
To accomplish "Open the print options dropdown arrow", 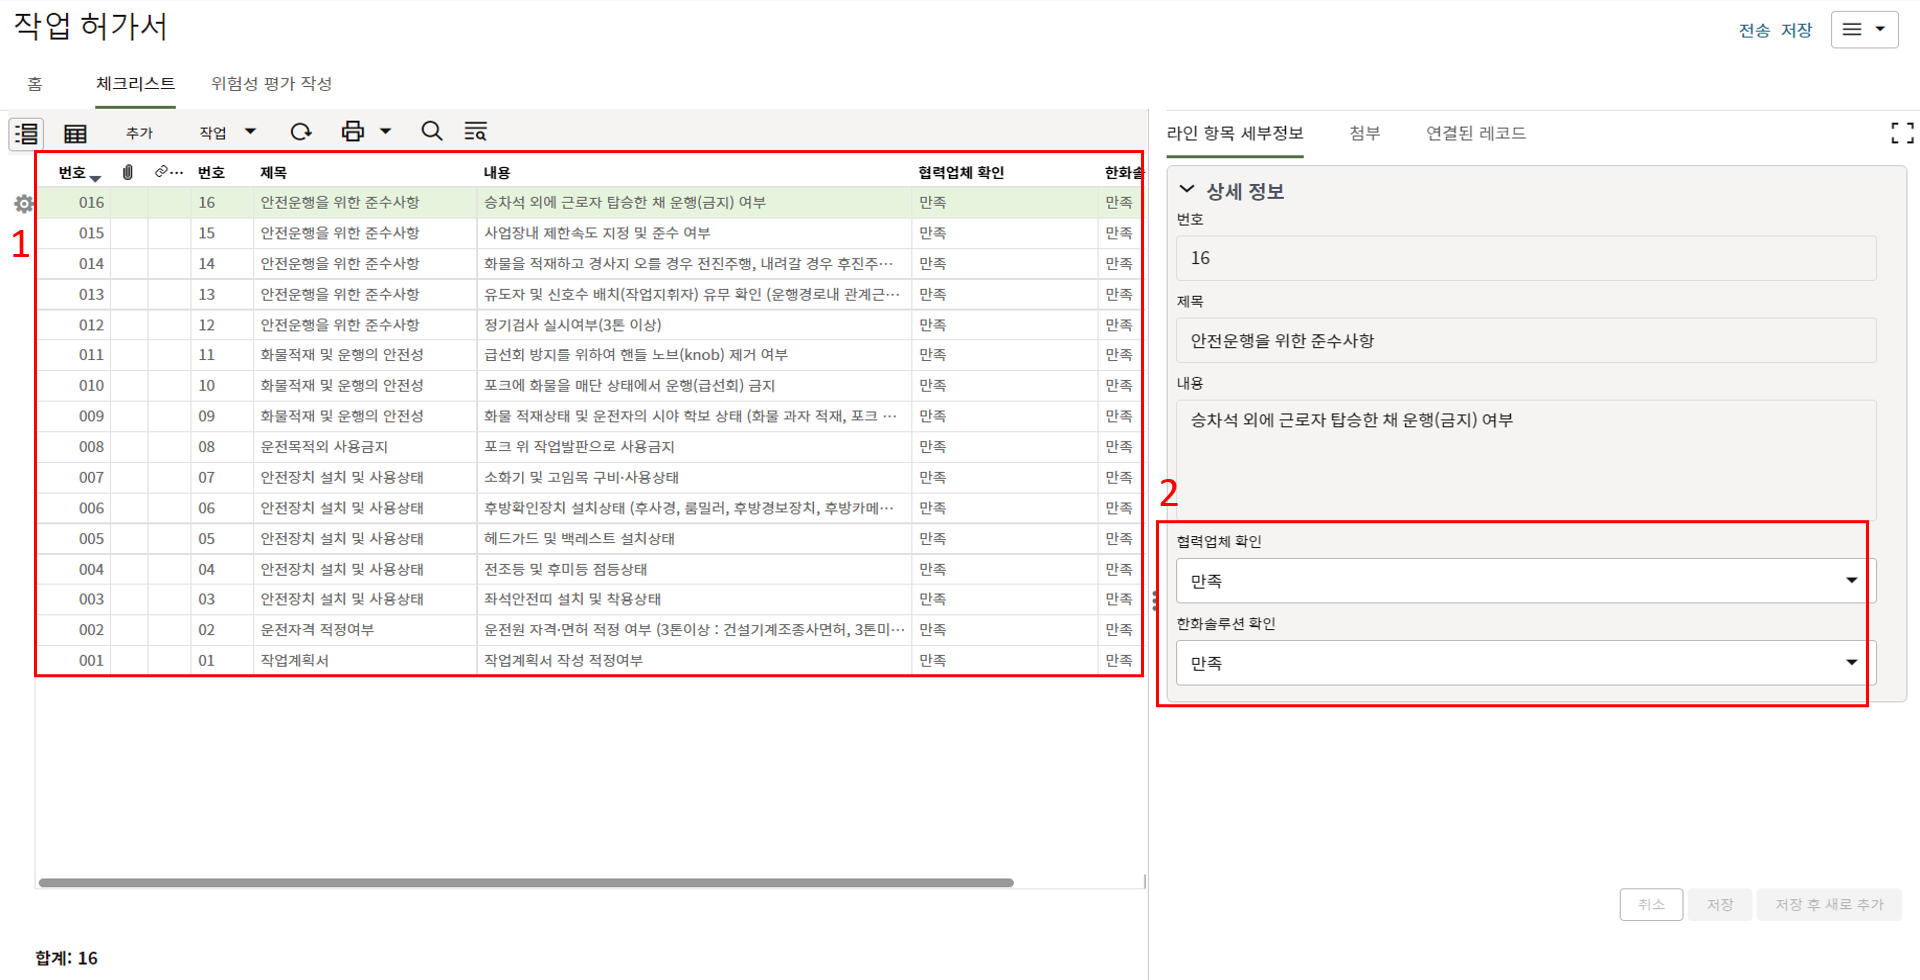I will pyautogui.click(x=386, y=132).
